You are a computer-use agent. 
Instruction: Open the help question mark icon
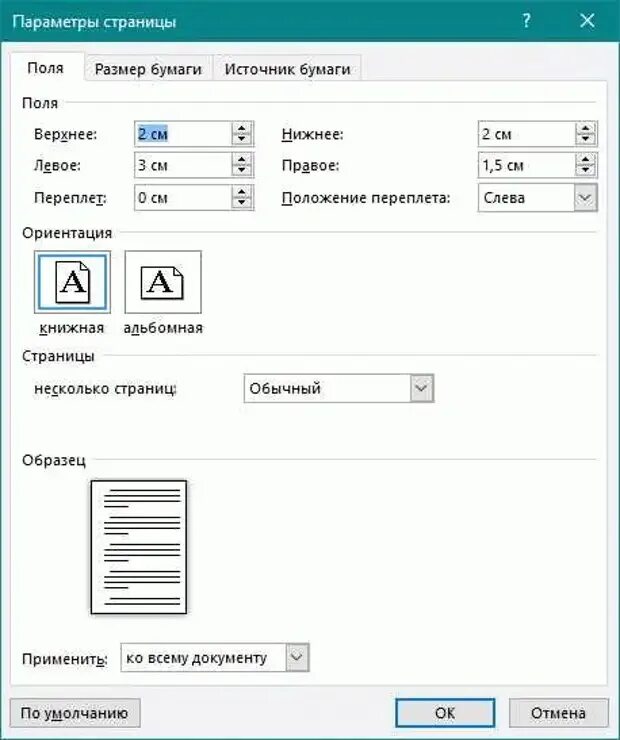527,21
